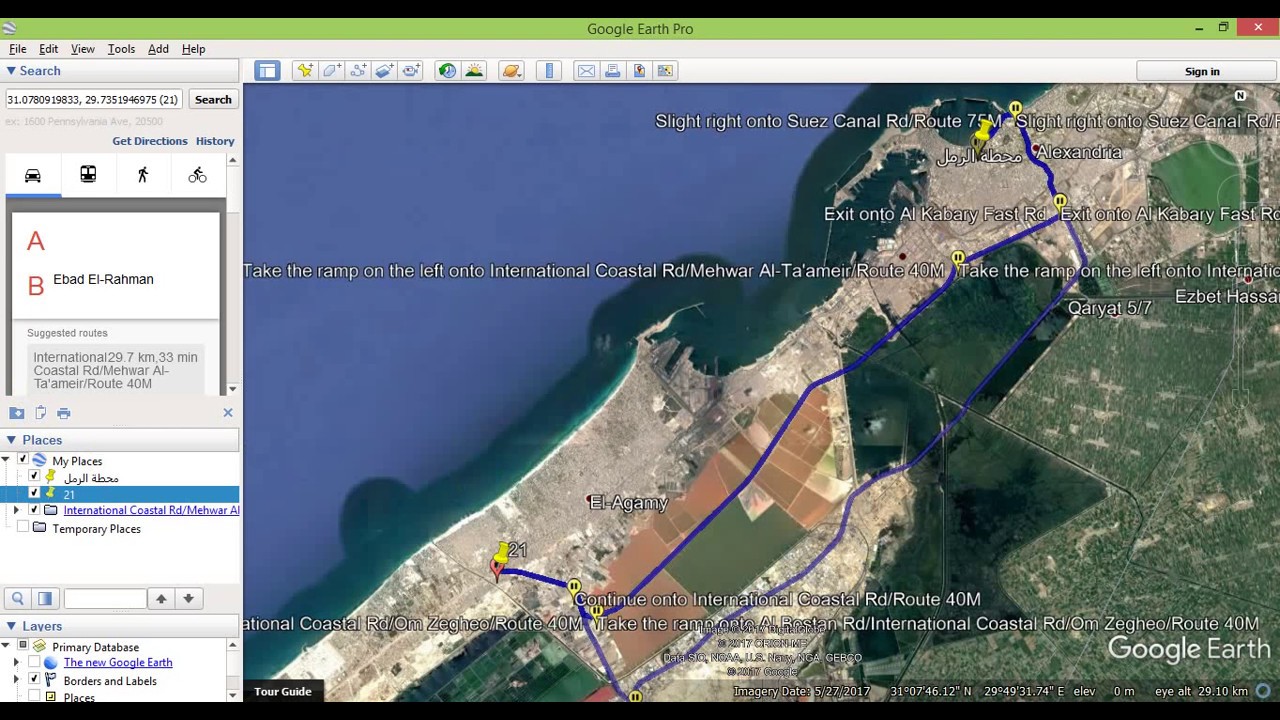
Task: Show historical imagery with the clock icon
Action: coord(447,70)
